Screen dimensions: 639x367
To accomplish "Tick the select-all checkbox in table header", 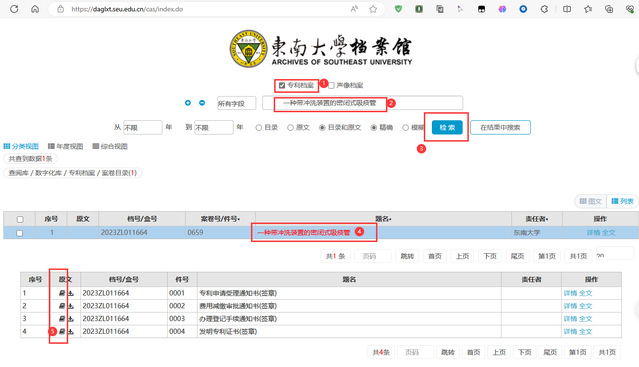I will tap(20, 219).
